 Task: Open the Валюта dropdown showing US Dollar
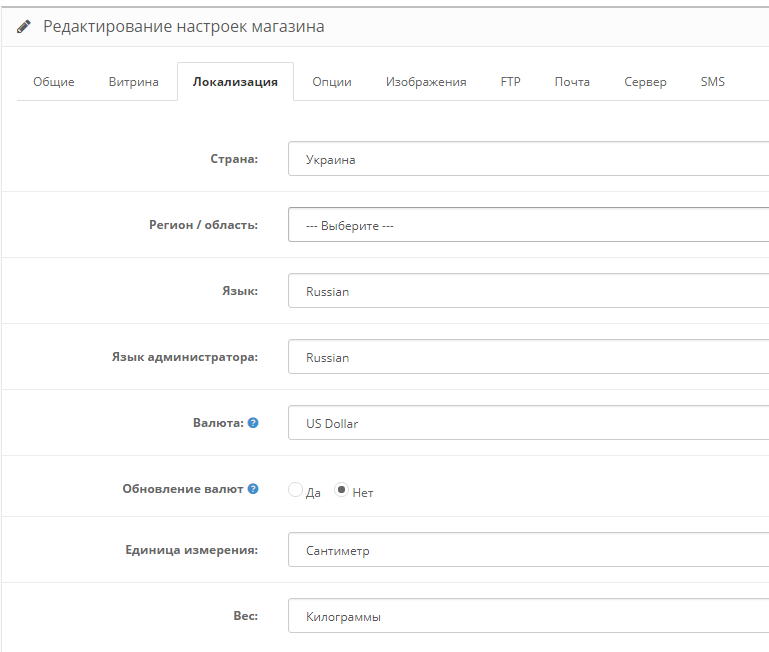(x=529, y=423)
